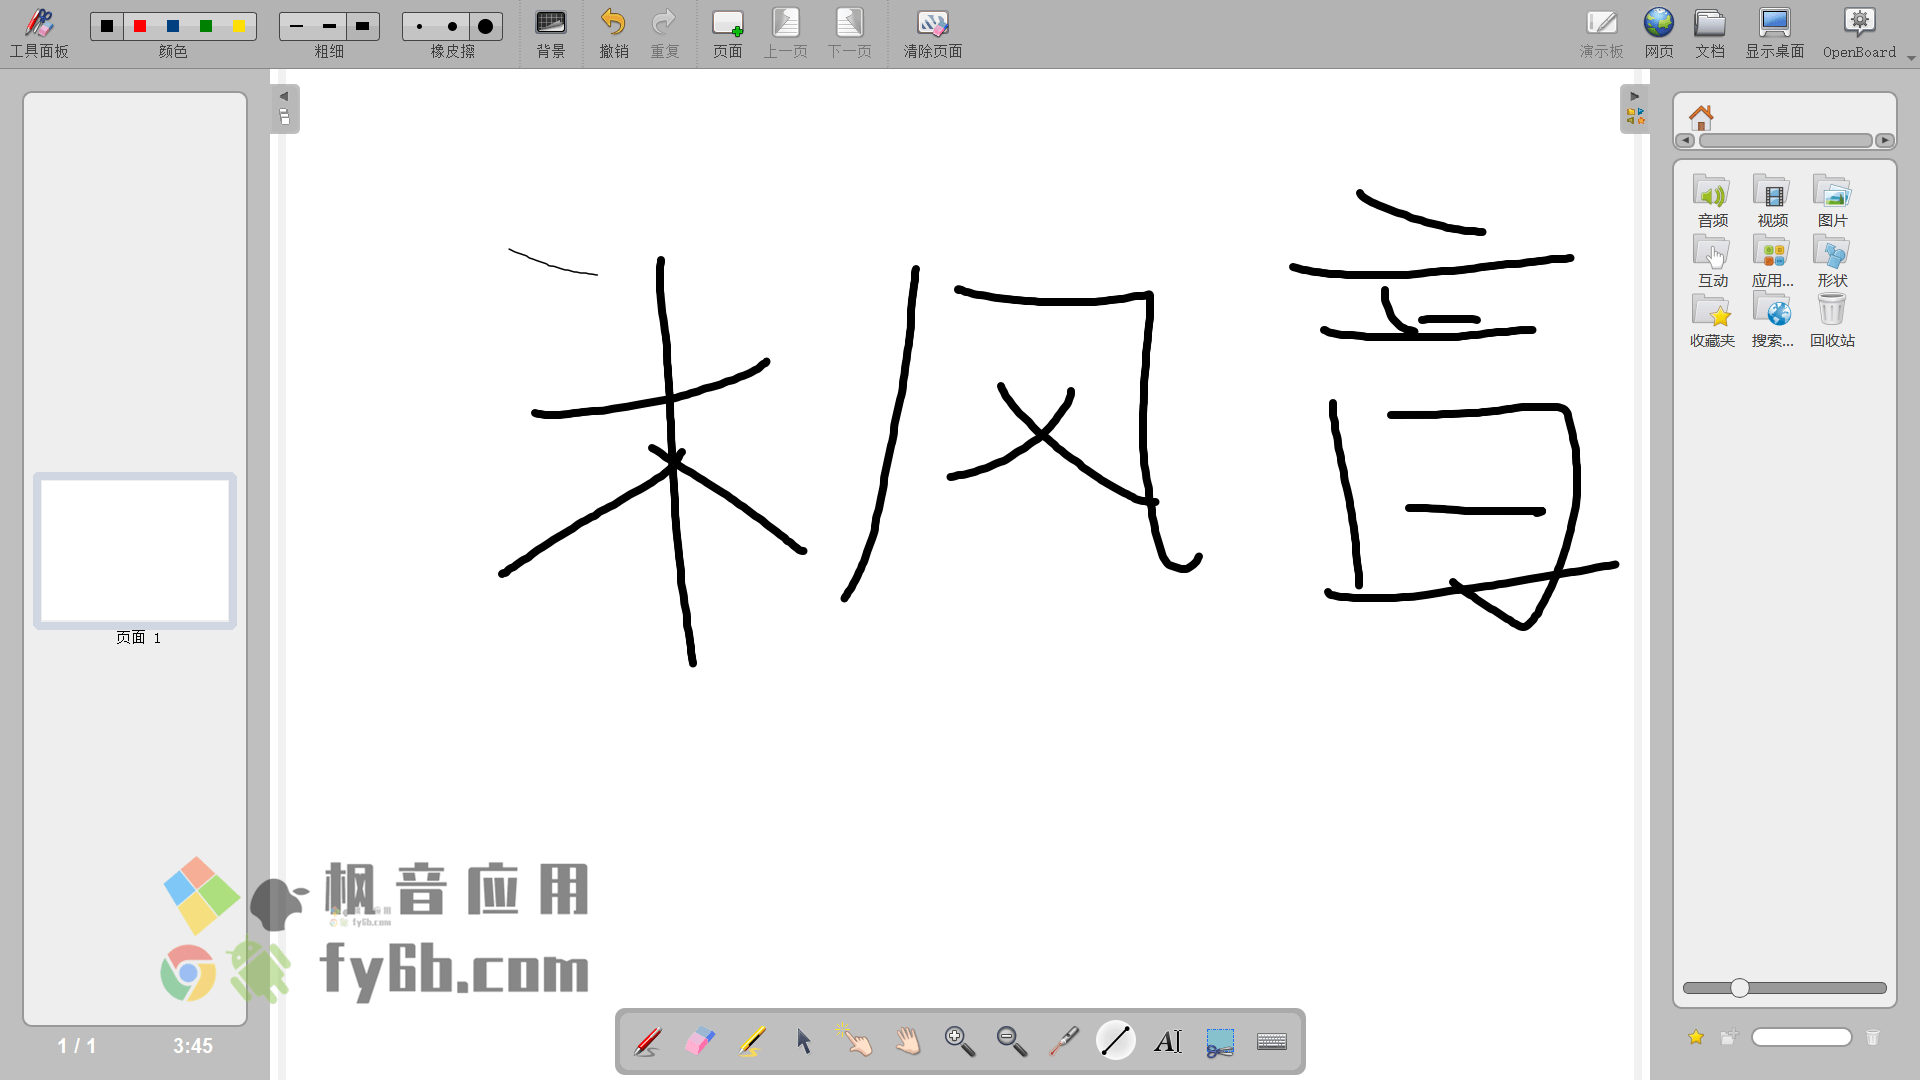Select the black pen color
1920x1080 pixels.
click(x=107, y=26)
